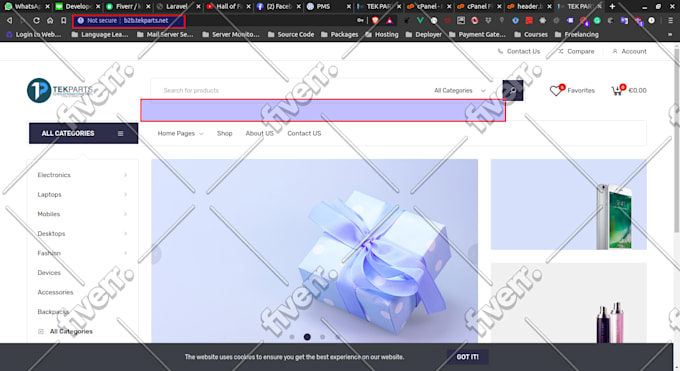Open the Devices category

(x=49, y=273)
